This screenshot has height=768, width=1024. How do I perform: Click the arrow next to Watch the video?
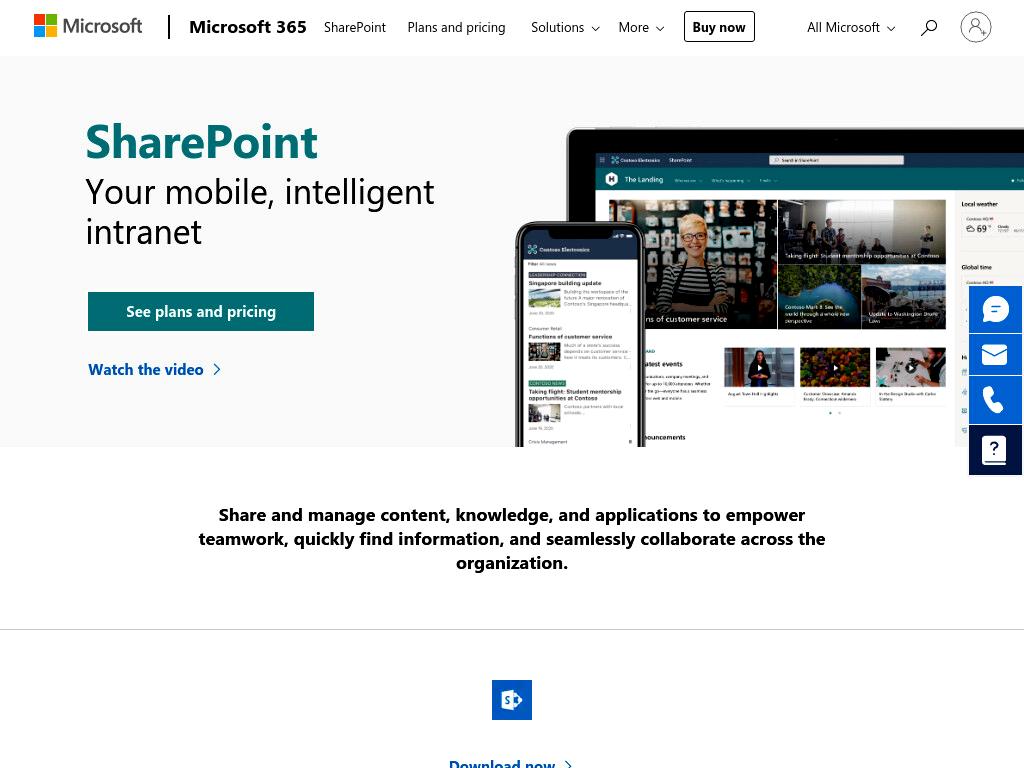[x=217, y=370]
